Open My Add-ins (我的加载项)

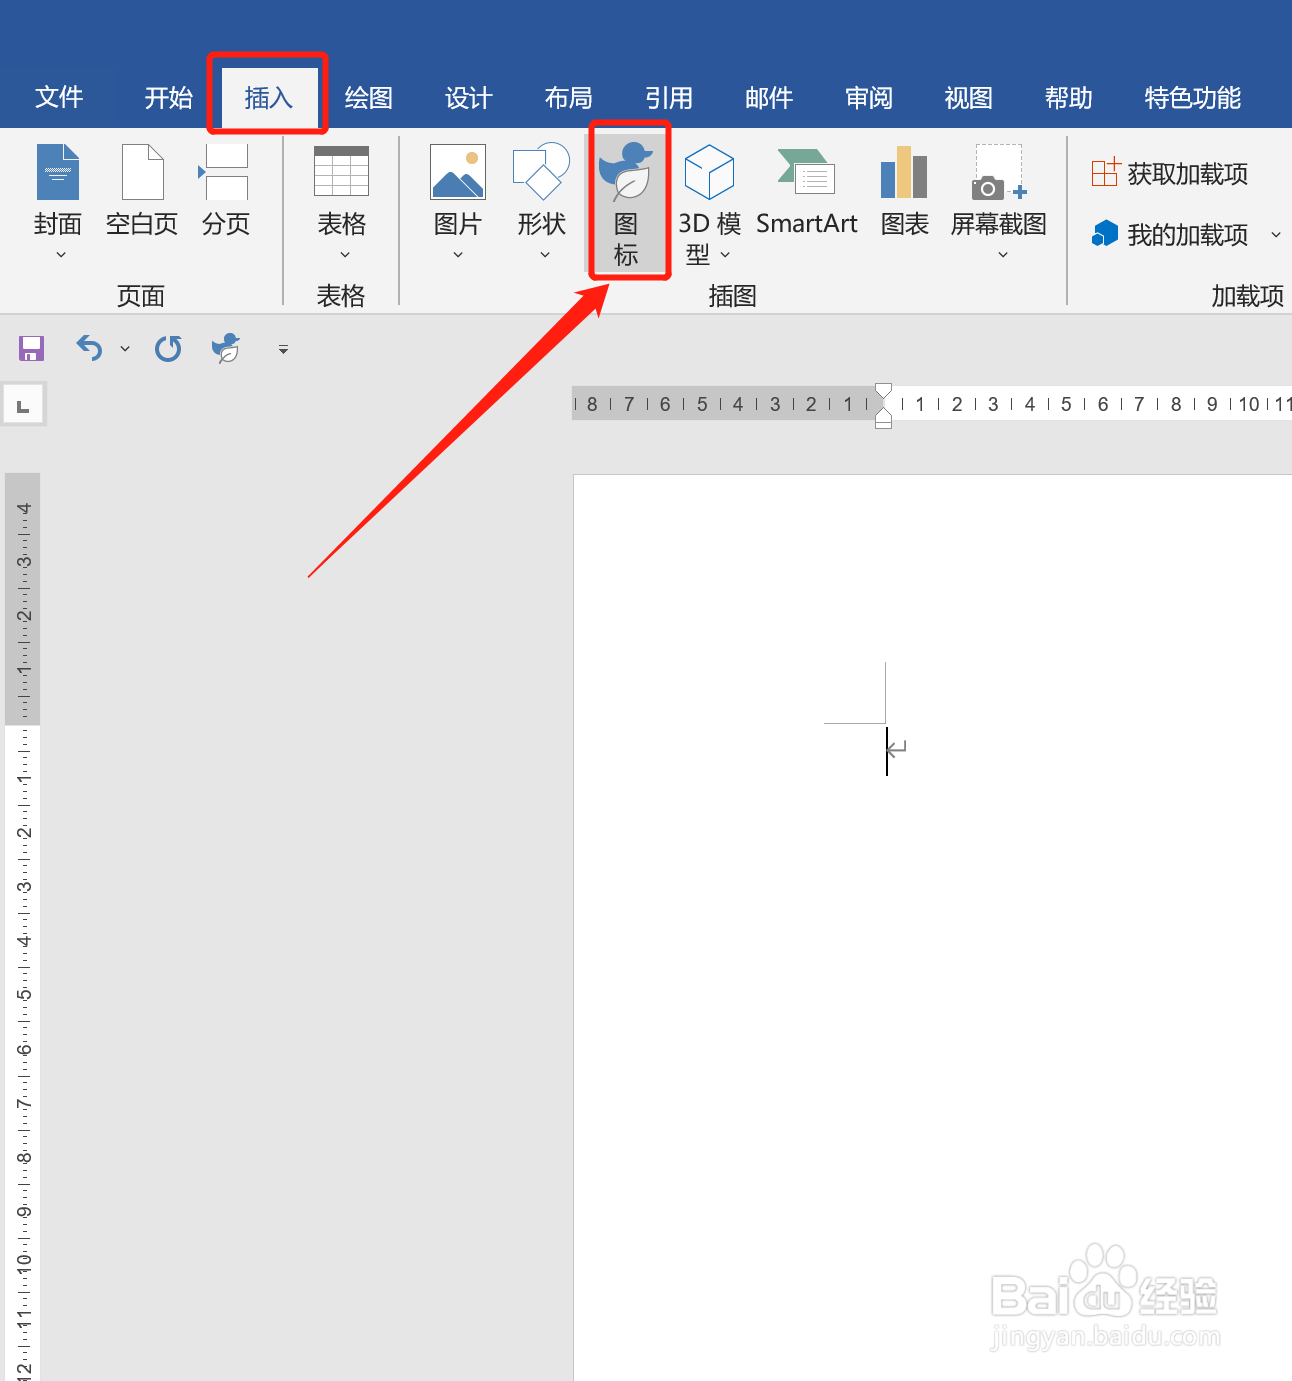click(x=1170, y=235)
